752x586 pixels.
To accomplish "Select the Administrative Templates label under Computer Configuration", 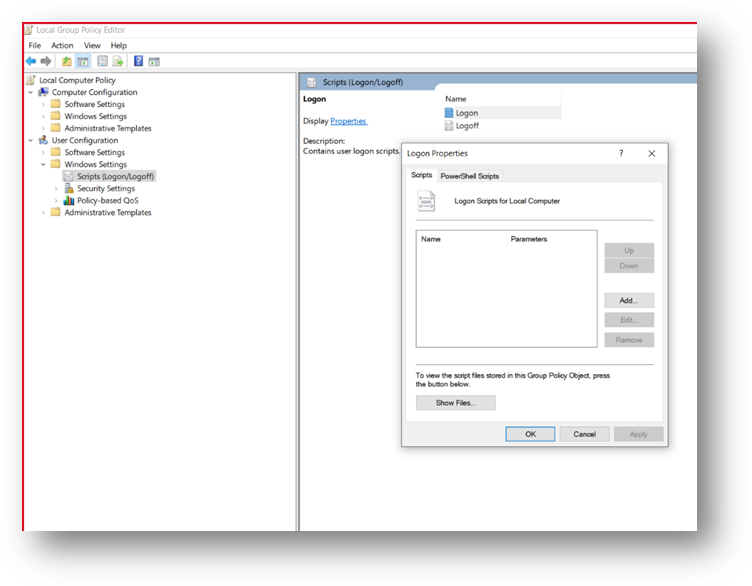I will point(108,128).
